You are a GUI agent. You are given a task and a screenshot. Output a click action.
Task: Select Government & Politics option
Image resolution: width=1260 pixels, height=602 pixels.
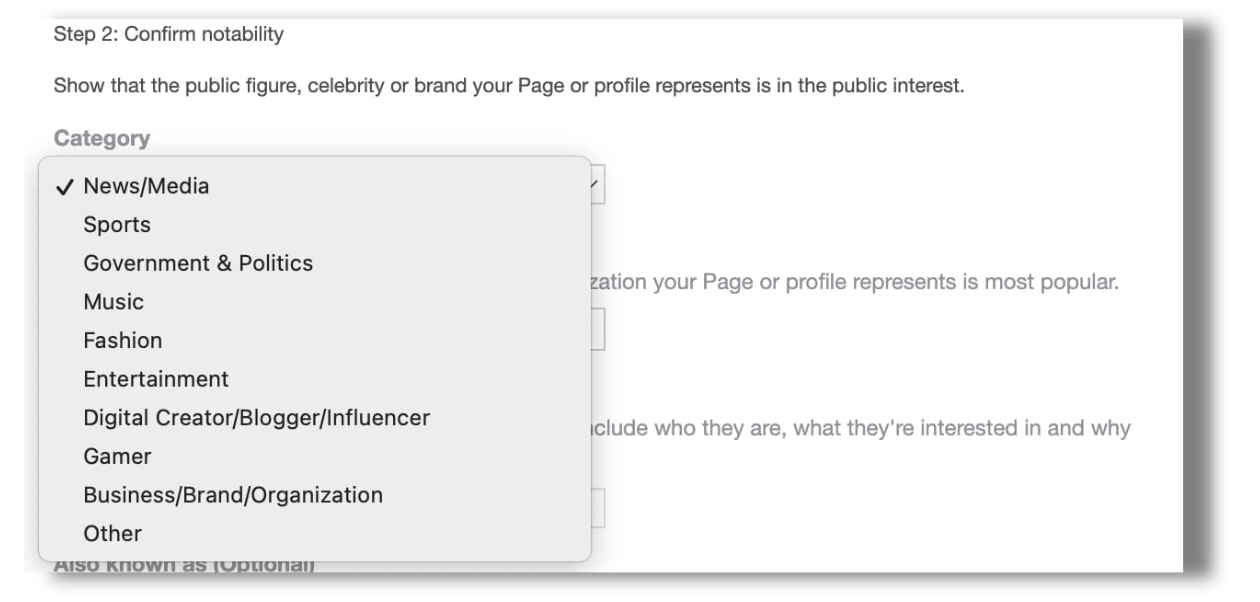tap(198, 263)
